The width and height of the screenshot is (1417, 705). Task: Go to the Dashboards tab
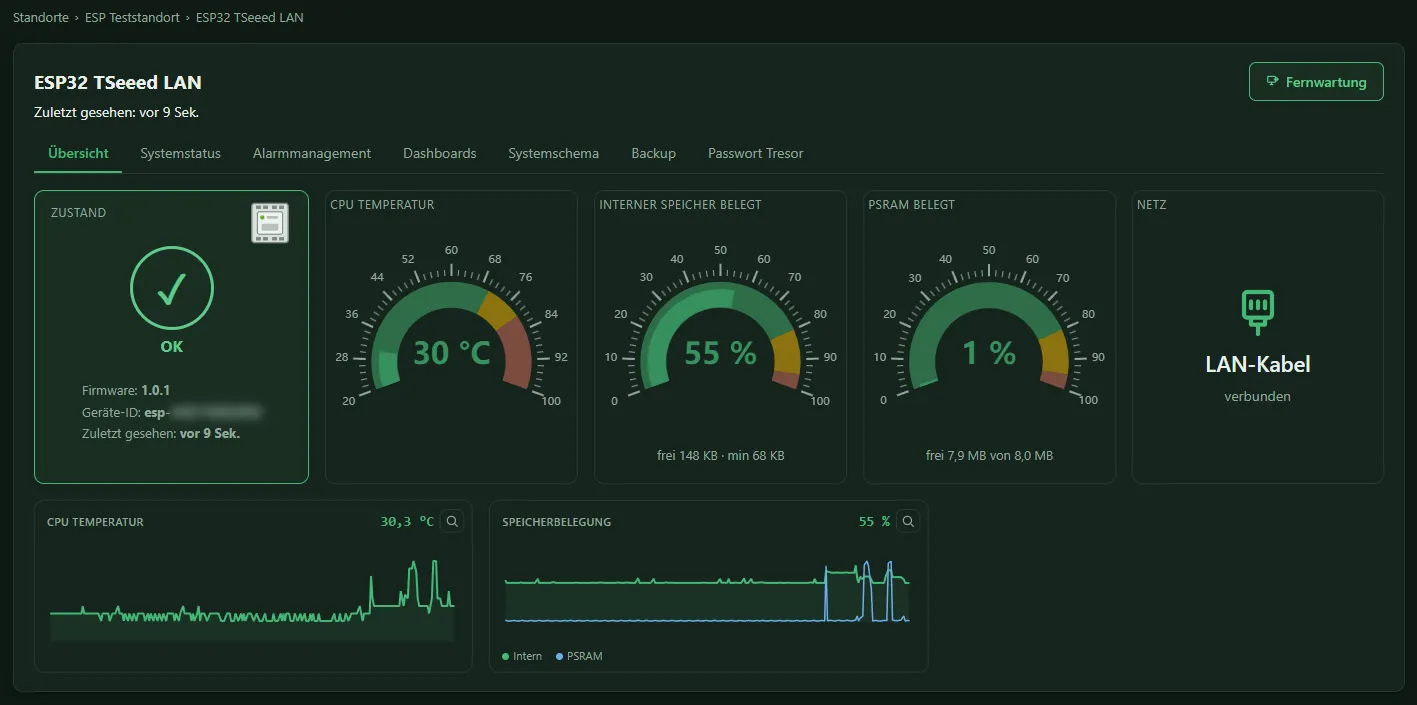coord(440,153)
